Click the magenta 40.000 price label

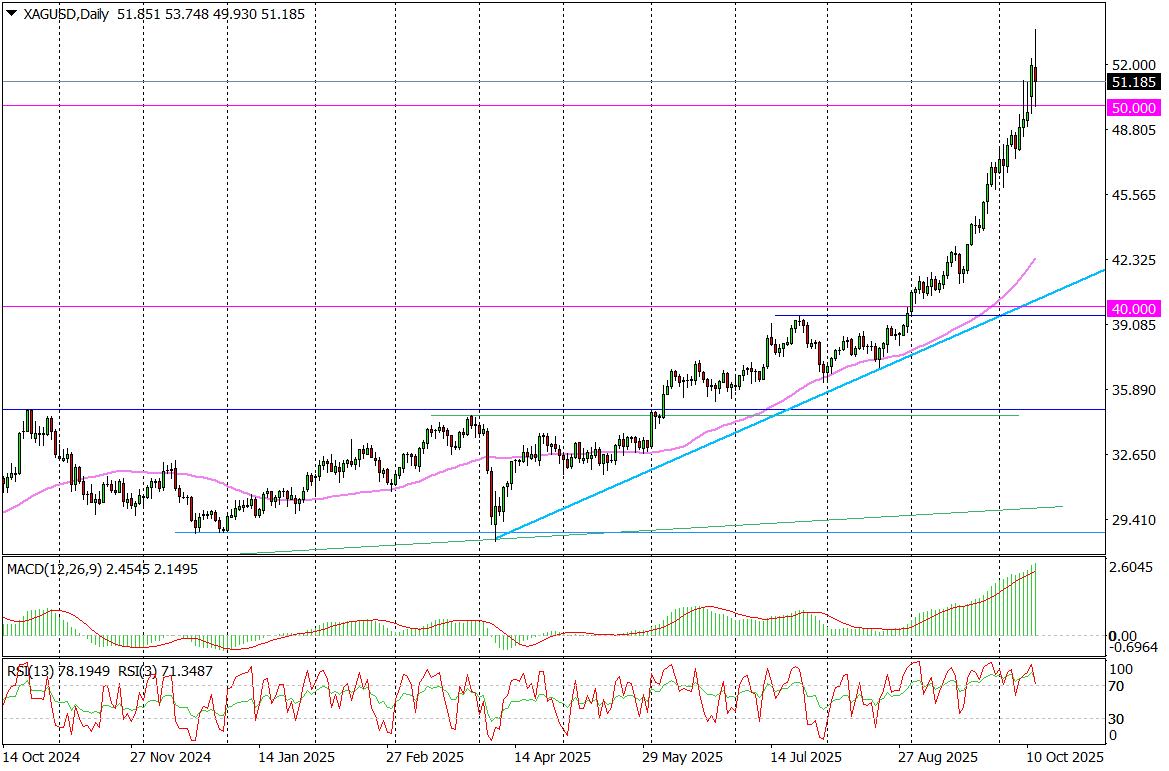[1134, 308]
